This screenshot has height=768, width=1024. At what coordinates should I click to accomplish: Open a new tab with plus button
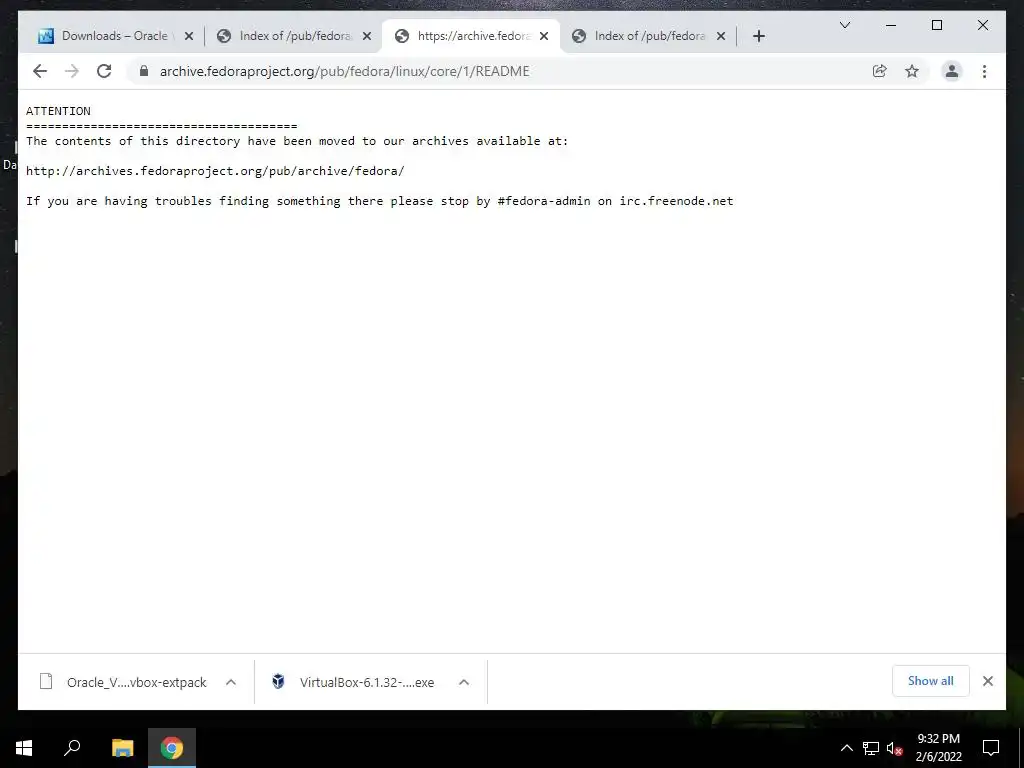click(x=758, y=36)
